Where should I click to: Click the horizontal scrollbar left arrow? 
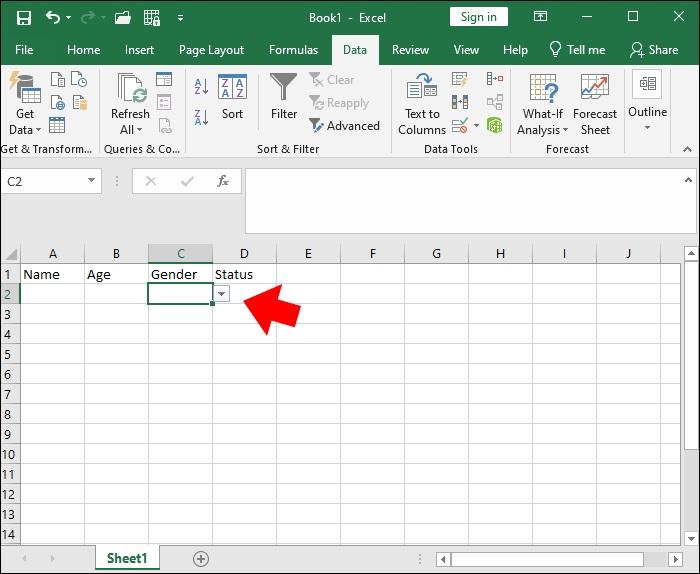443,559
